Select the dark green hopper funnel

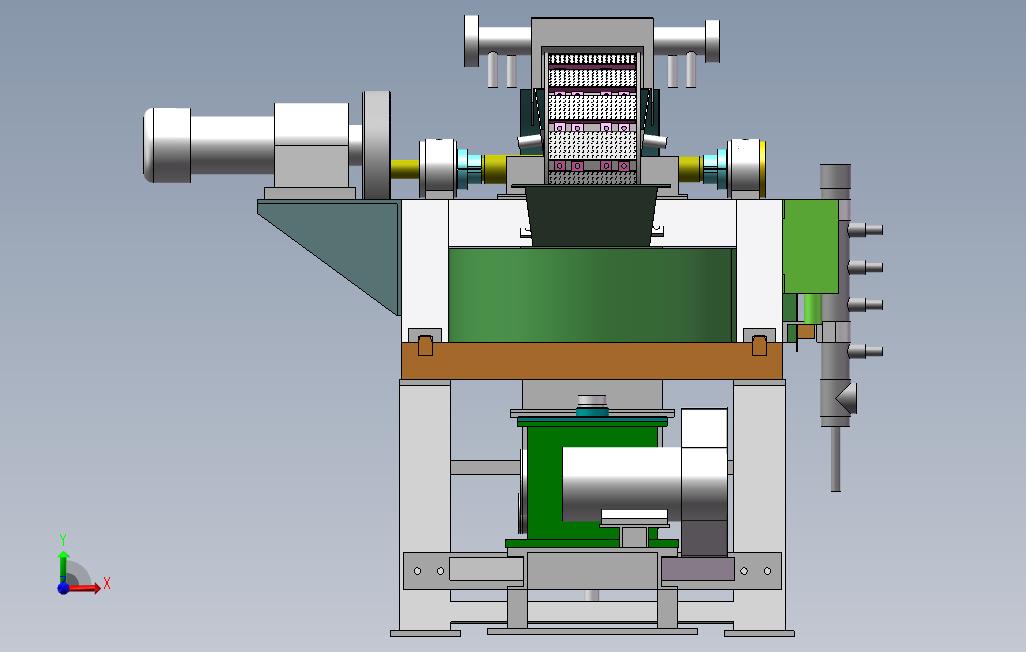(x=592, y=216)
